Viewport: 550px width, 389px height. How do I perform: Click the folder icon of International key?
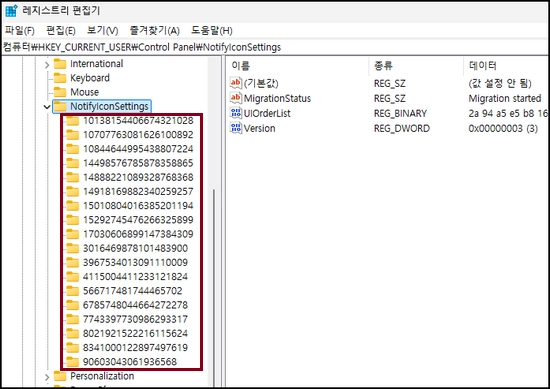click(x=60, y=64)
